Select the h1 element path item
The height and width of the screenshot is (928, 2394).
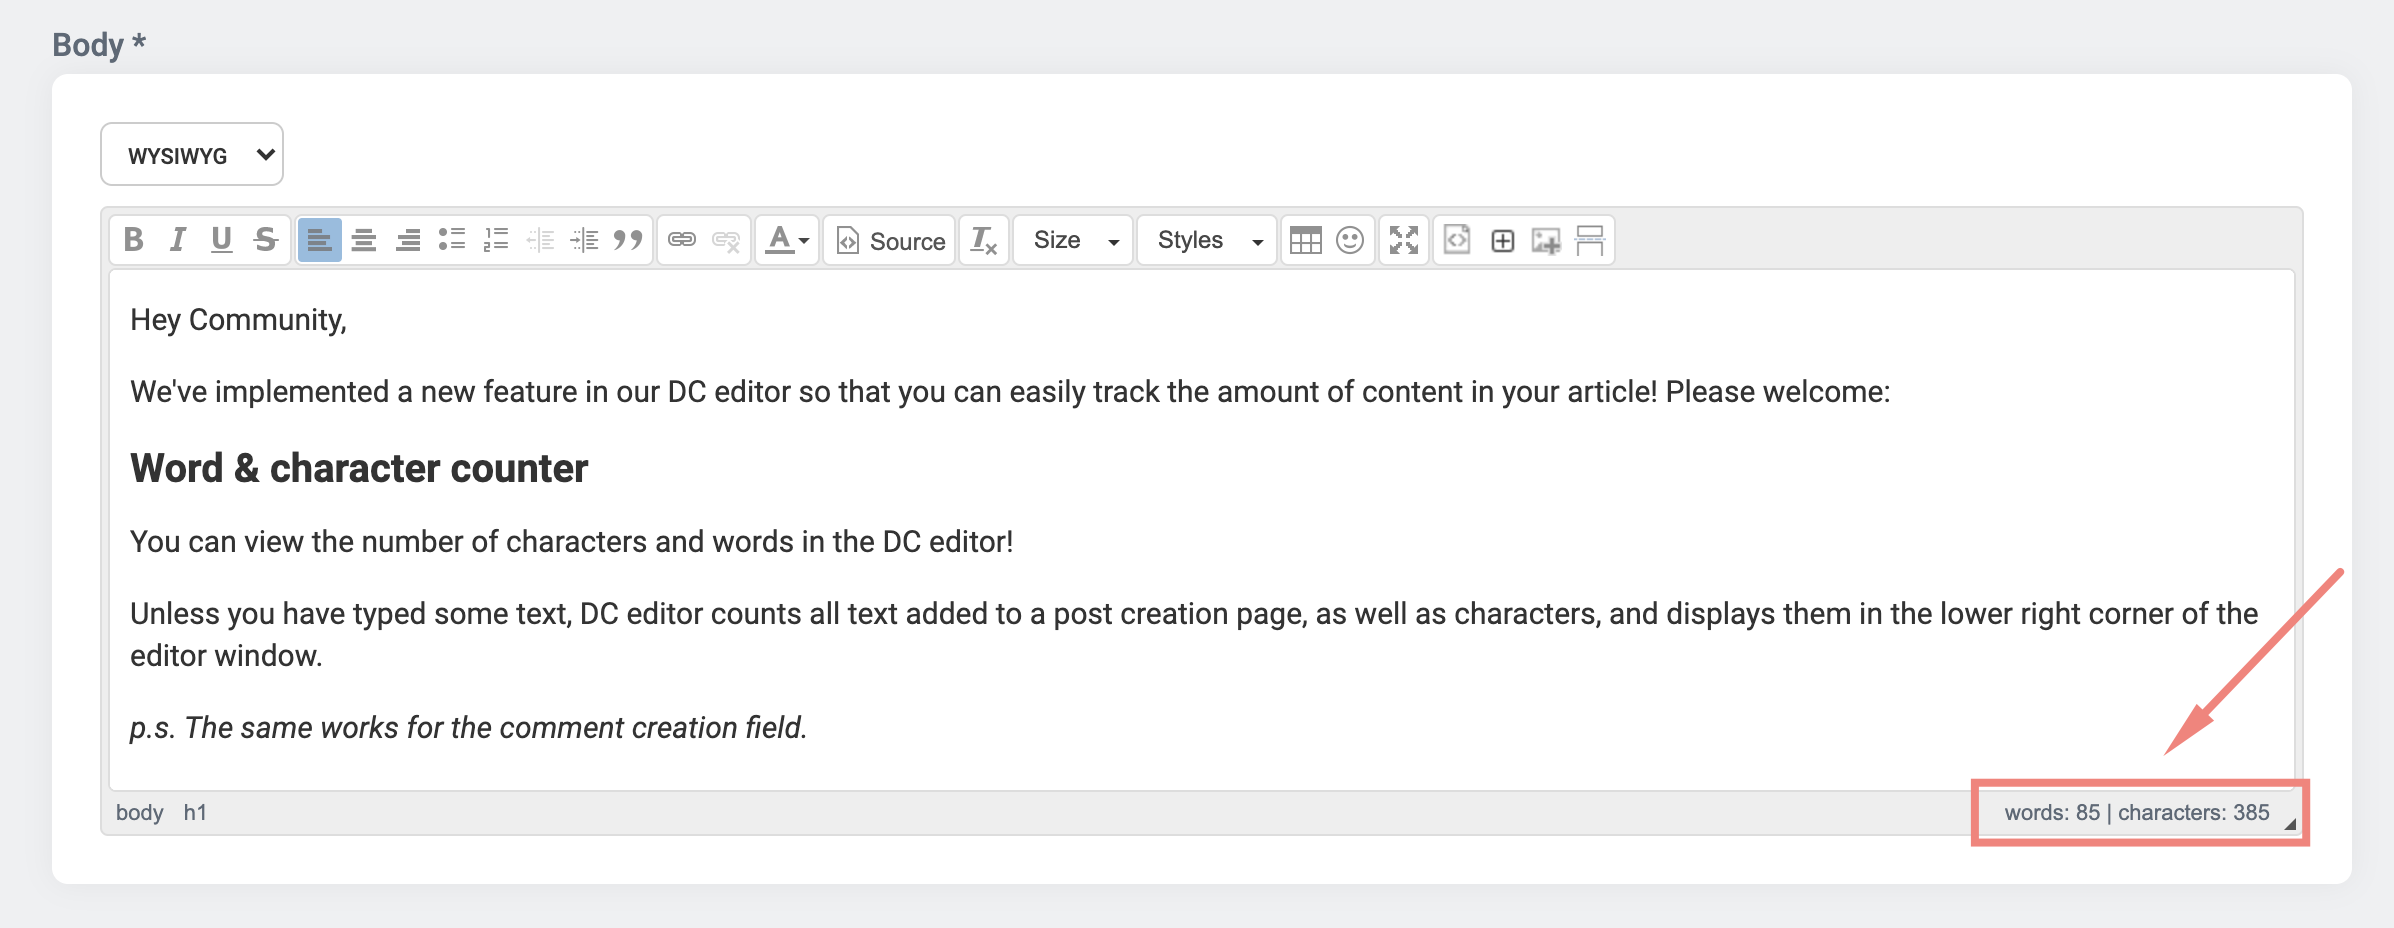(x=195, y=813)
